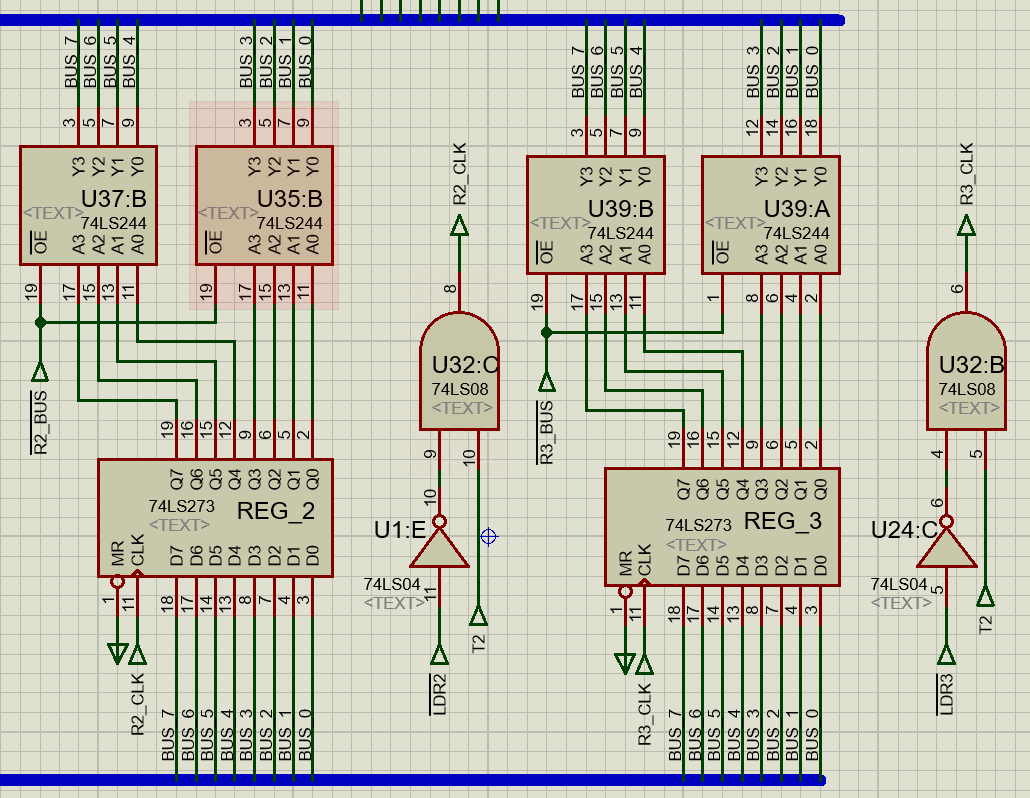Click the blue bus line at the top
Viewport: 1030px width, 798px height.
[x=422, y=20]
